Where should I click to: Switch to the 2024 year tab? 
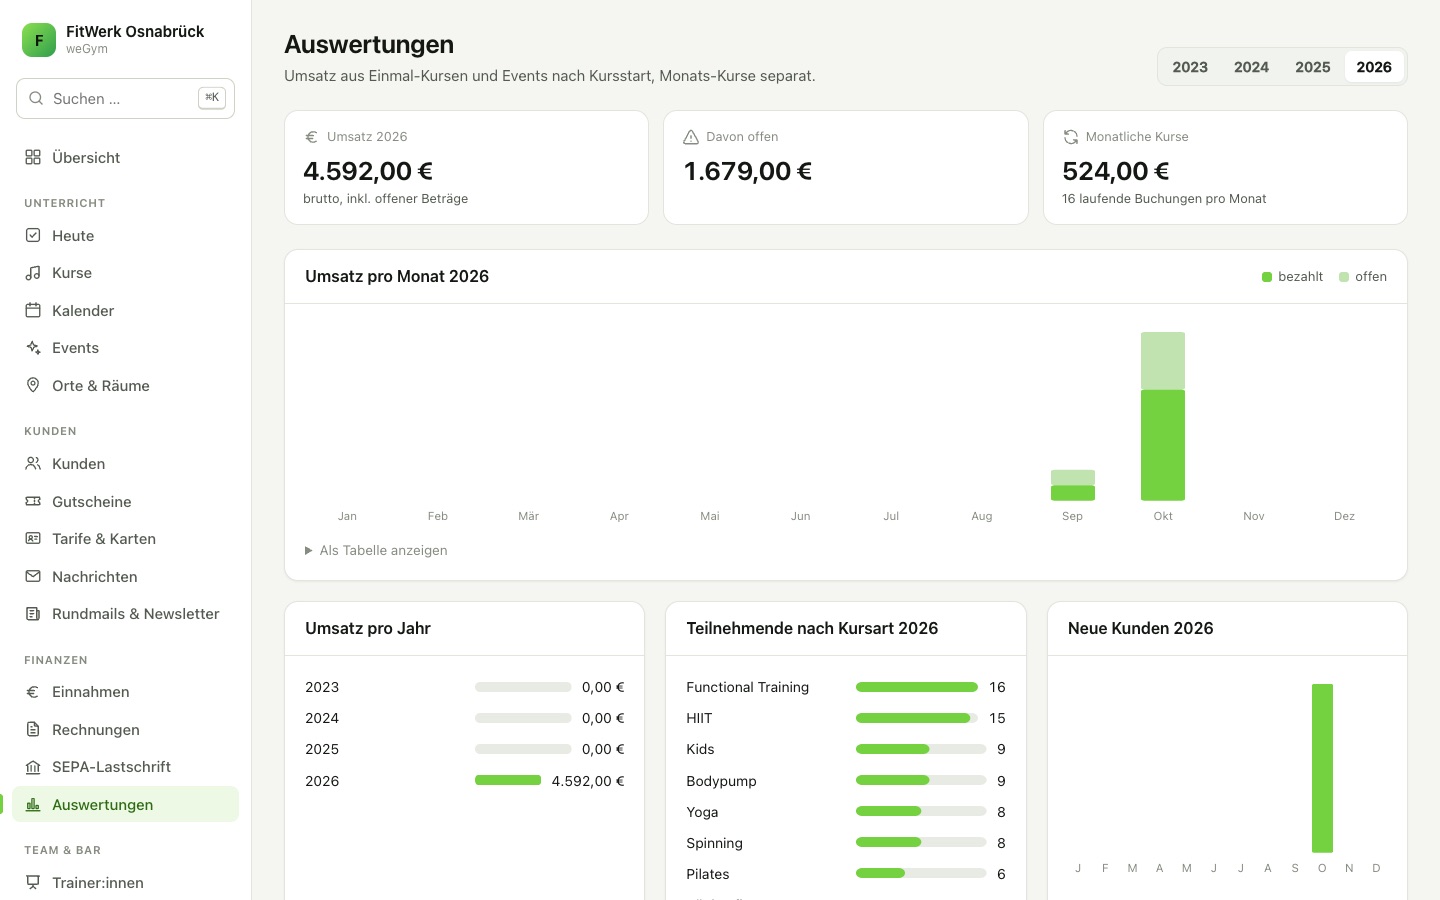pos(1251,67)
